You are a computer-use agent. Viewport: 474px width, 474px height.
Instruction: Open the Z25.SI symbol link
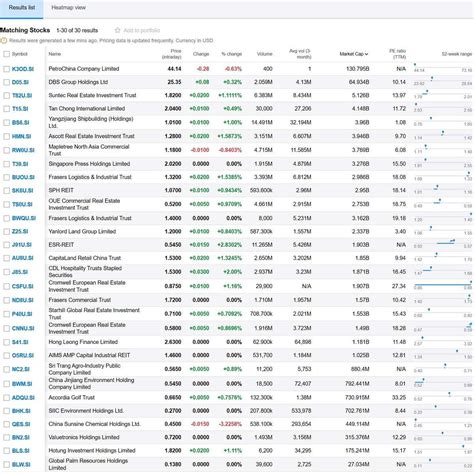(x=20, y=231)
